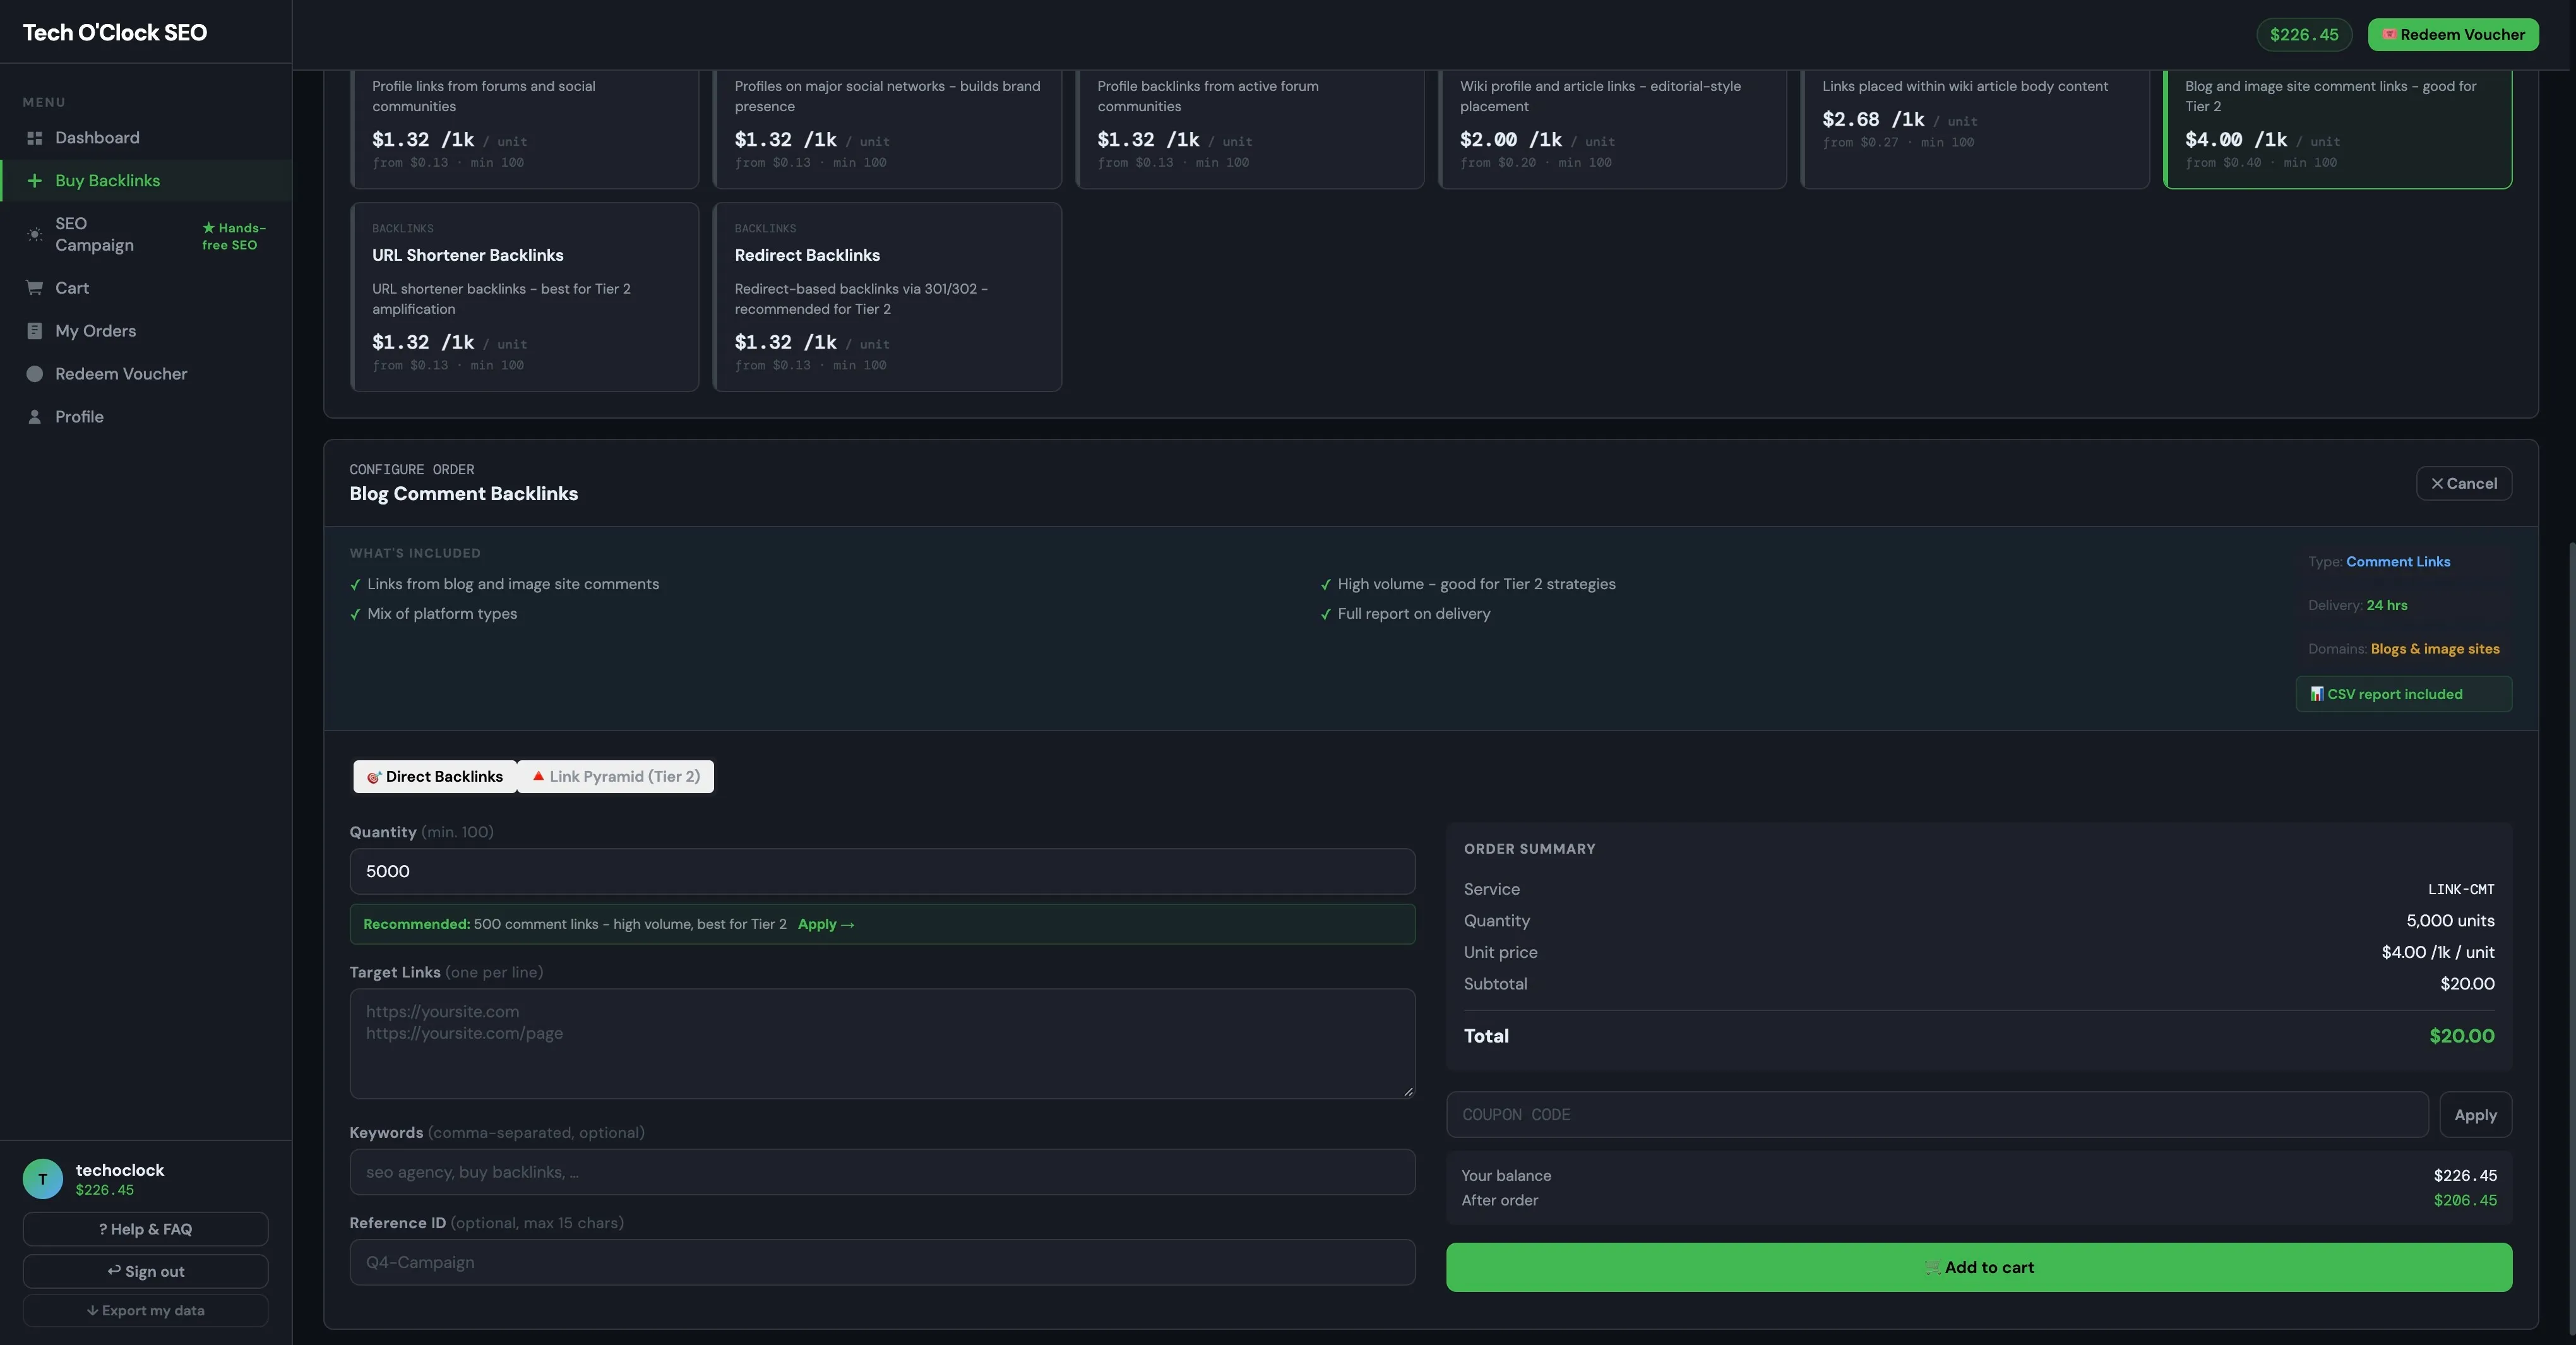The height and width of the screenshot is (1345, 2576).
Task: Click the Reference ID field
Action: pos(882,1262)
